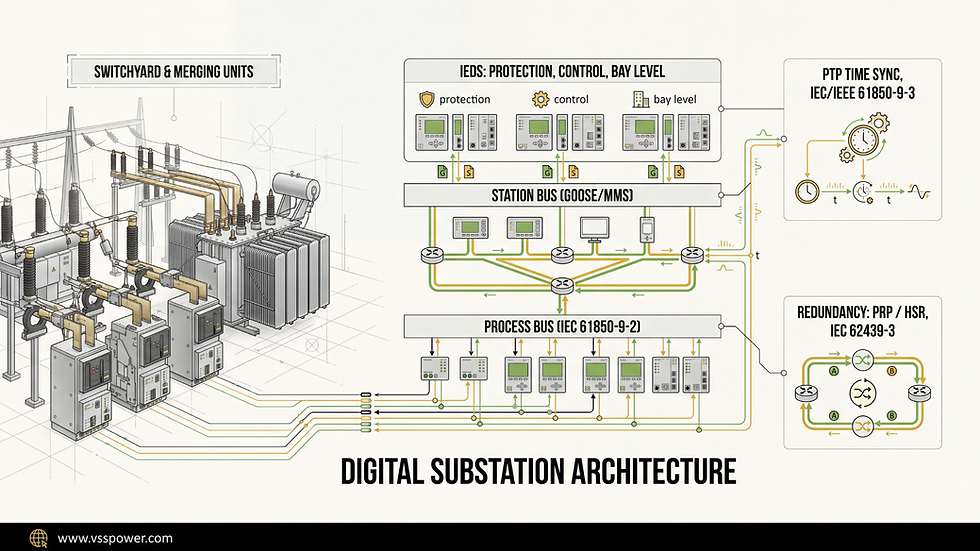Click the 'protection' label text

pos(464,99)
